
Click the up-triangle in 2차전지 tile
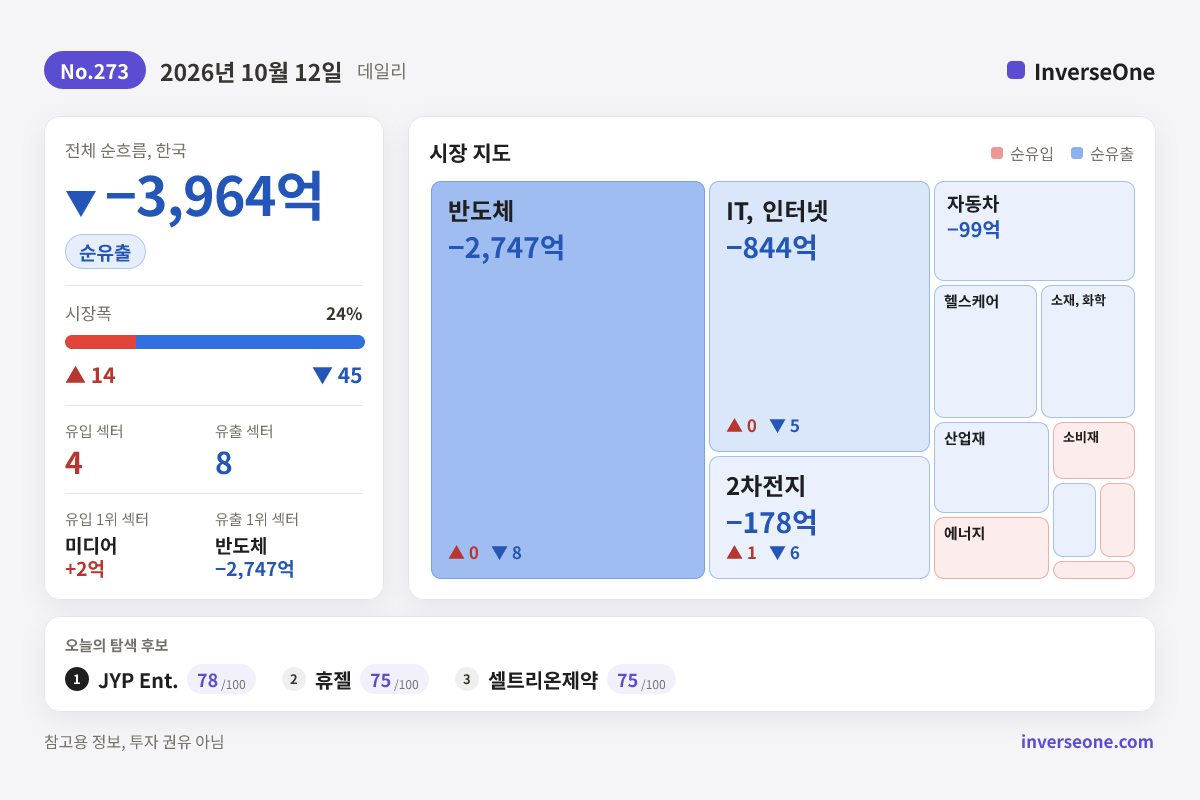(x=734, y=552)
